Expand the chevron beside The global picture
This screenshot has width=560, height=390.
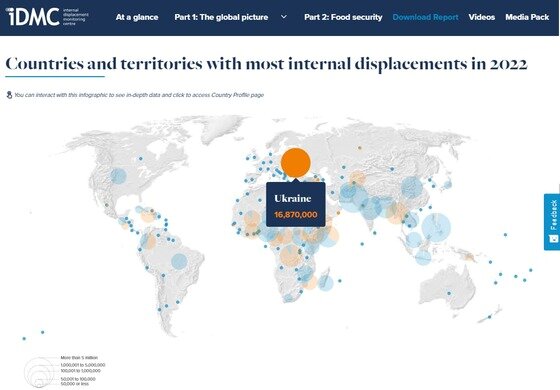[x=284, y=17]
